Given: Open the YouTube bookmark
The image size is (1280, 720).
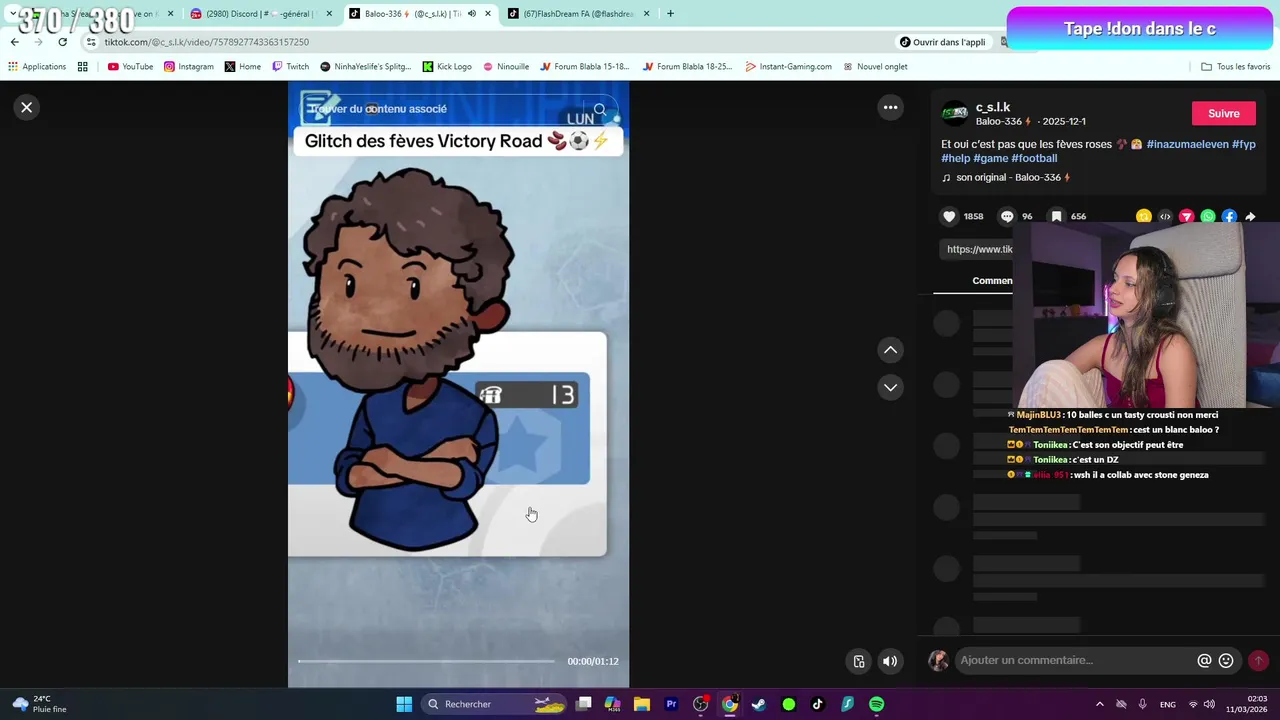Looking at the screenshot, I should click(x=130, y=67).
